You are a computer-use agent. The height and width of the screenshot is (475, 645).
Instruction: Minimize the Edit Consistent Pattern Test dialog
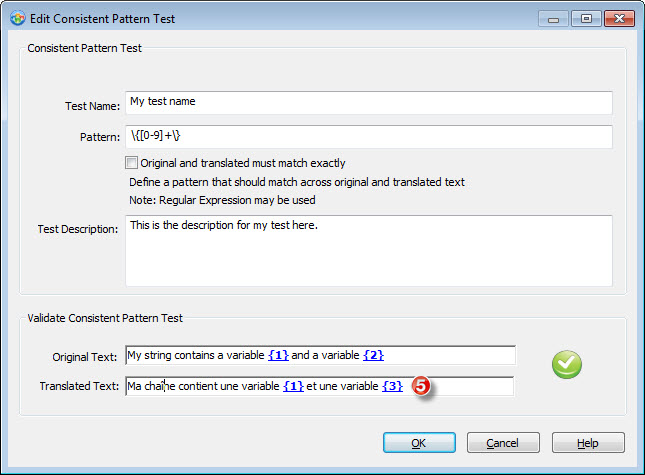pos(553,19)
